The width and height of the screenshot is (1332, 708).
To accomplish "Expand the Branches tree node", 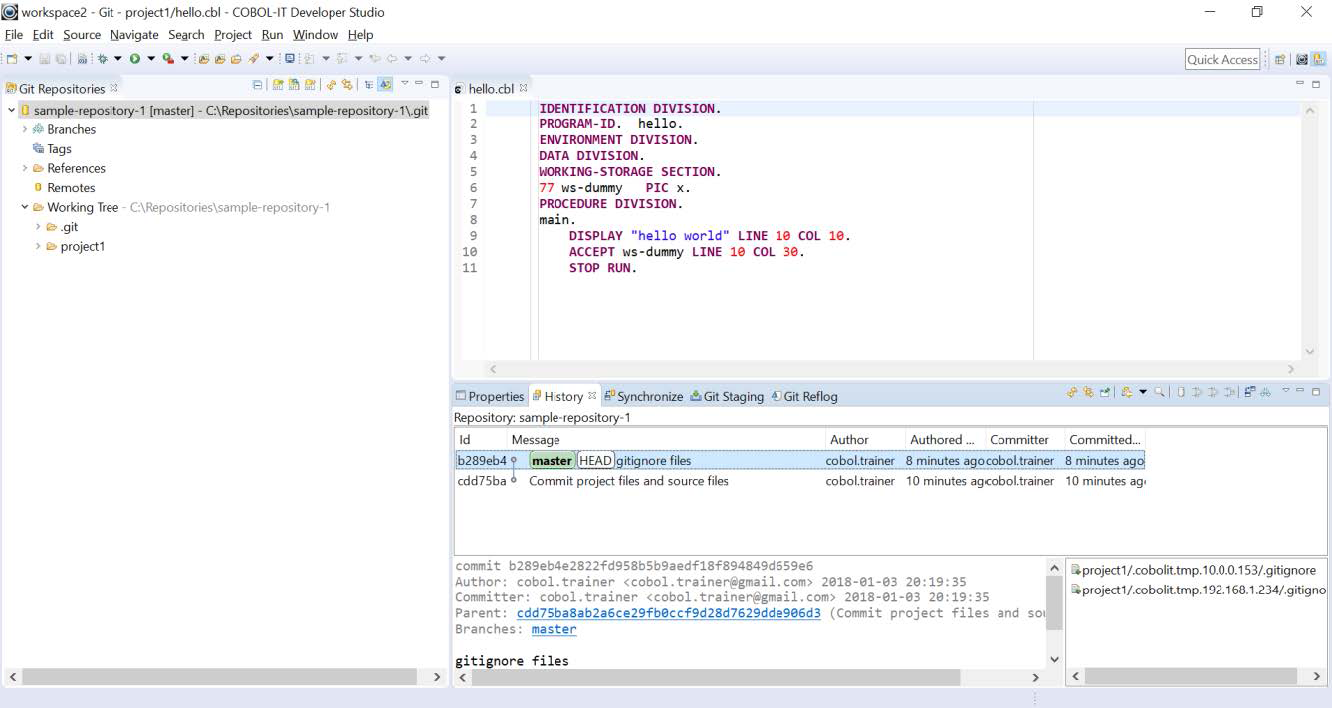I will coord(25,129).
